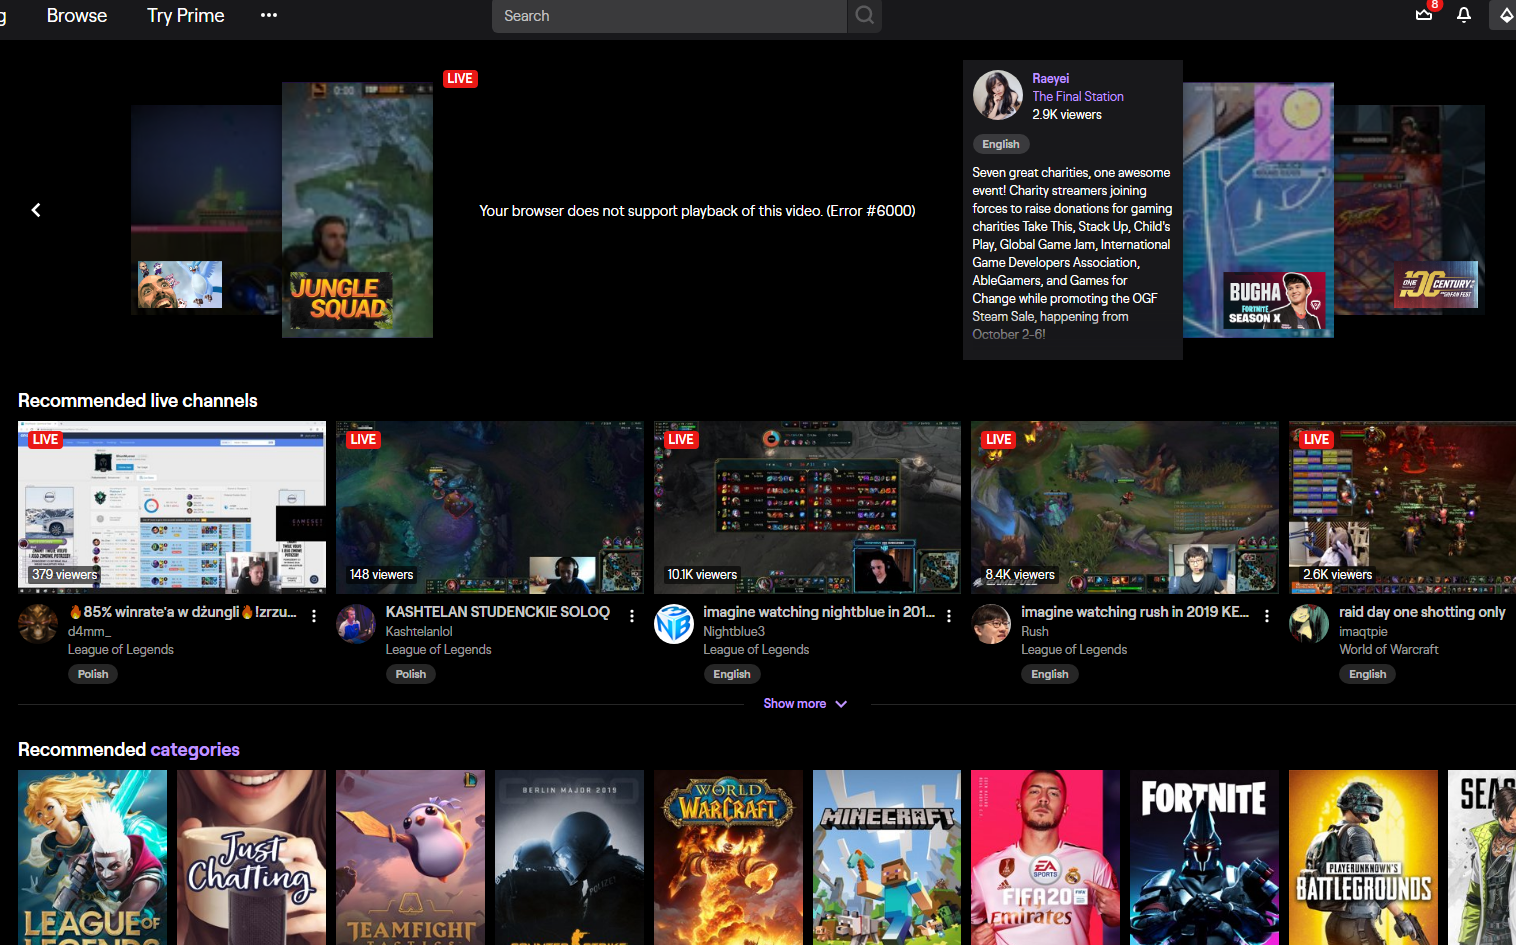Open '85% winrate'a w dżungli' stream title
Image resolution: width=1516 pixels, height=945 pixels.
tap(182, 612)
